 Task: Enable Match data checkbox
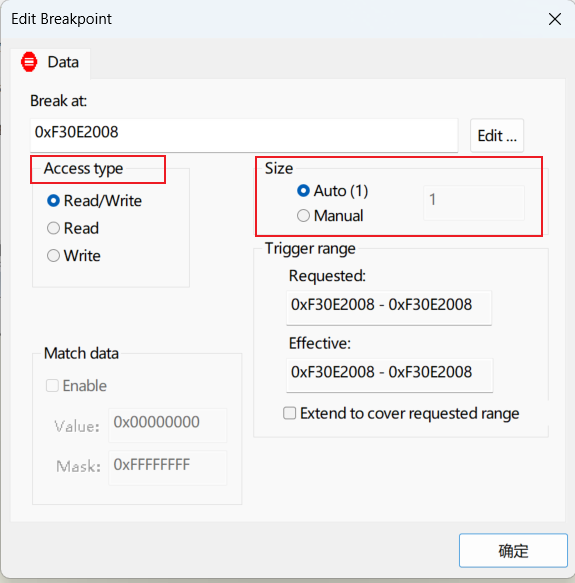point(76,386)
